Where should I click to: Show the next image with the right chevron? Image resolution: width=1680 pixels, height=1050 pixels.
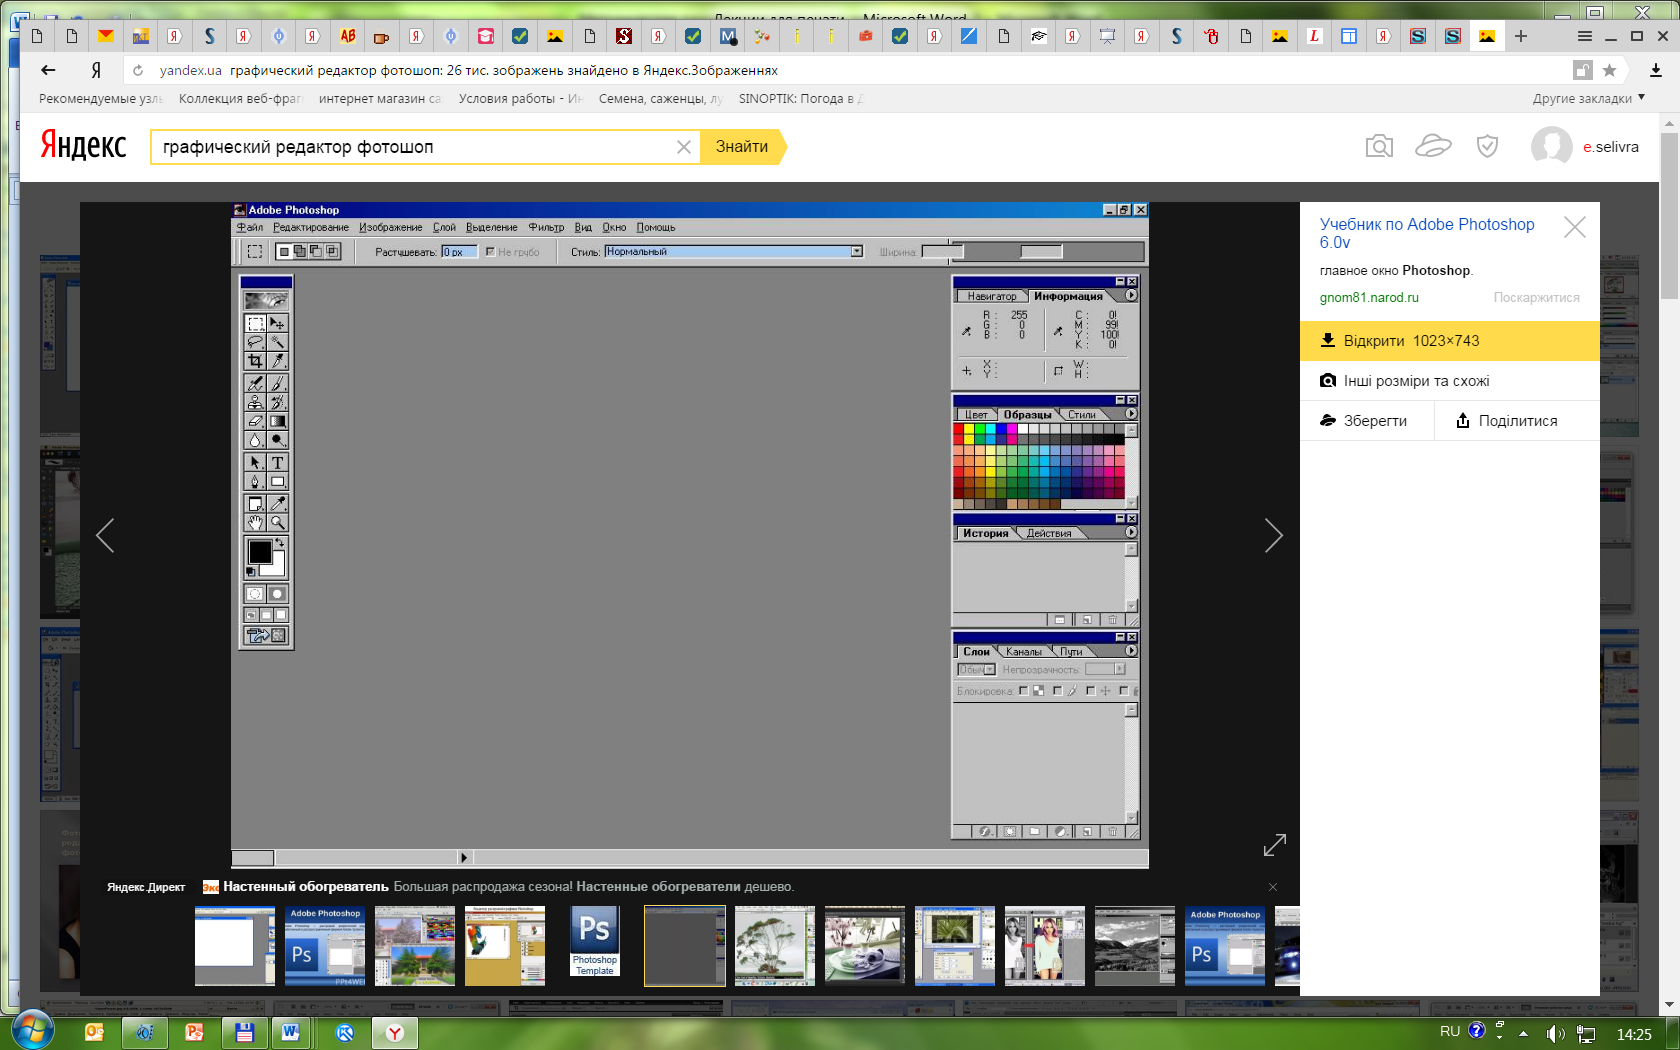click(1273, 535)
